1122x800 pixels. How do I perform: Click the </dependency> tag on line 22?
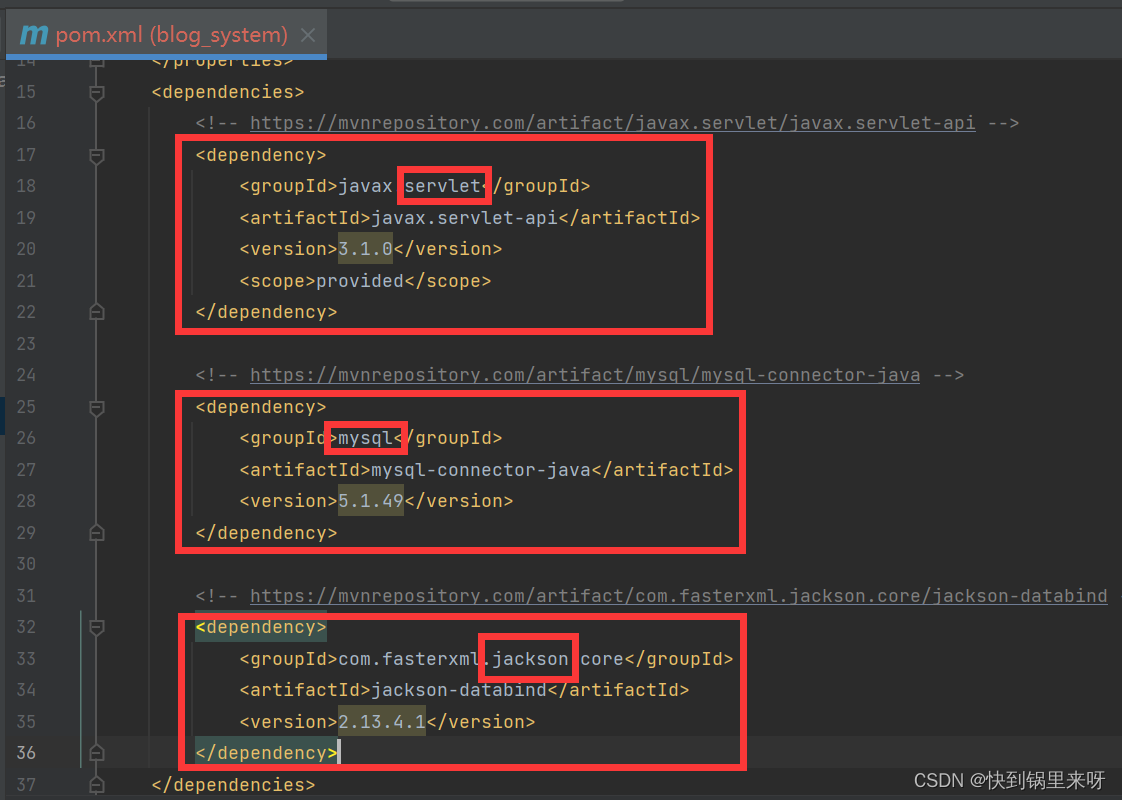[x=266, y=312]
